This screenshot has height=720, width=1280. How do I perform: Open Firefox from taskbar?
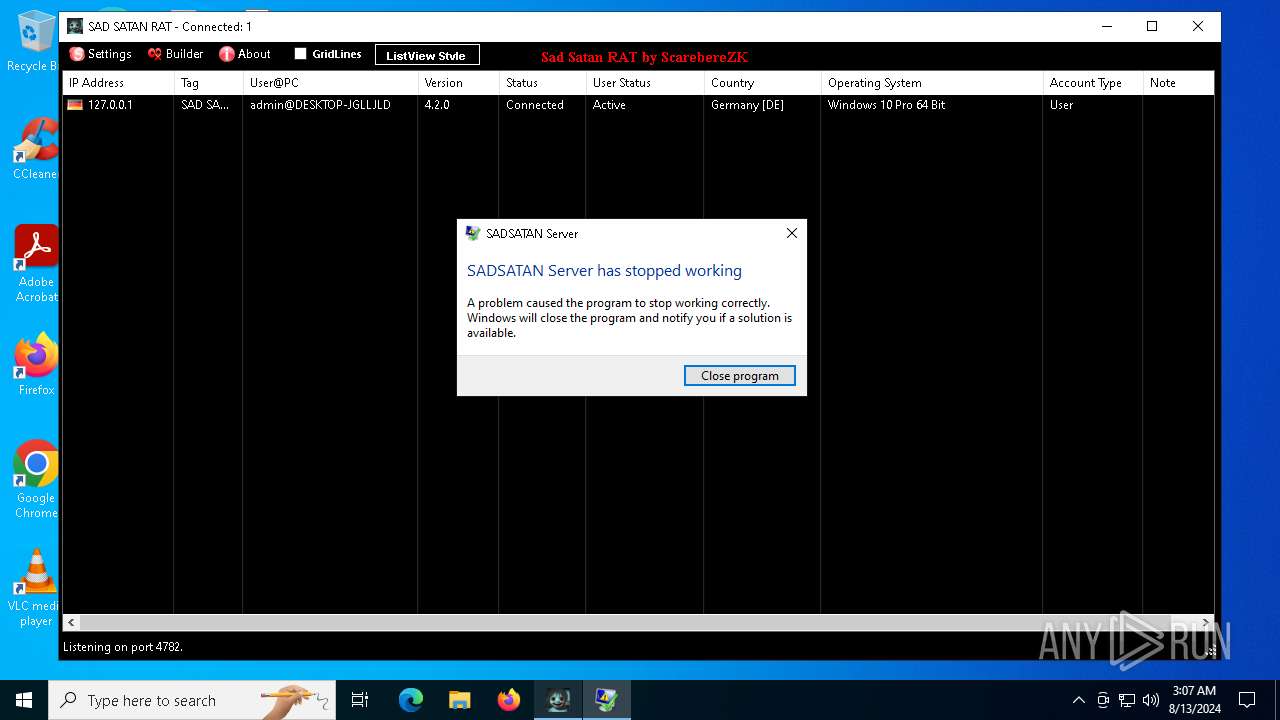[x=509, y=700]
